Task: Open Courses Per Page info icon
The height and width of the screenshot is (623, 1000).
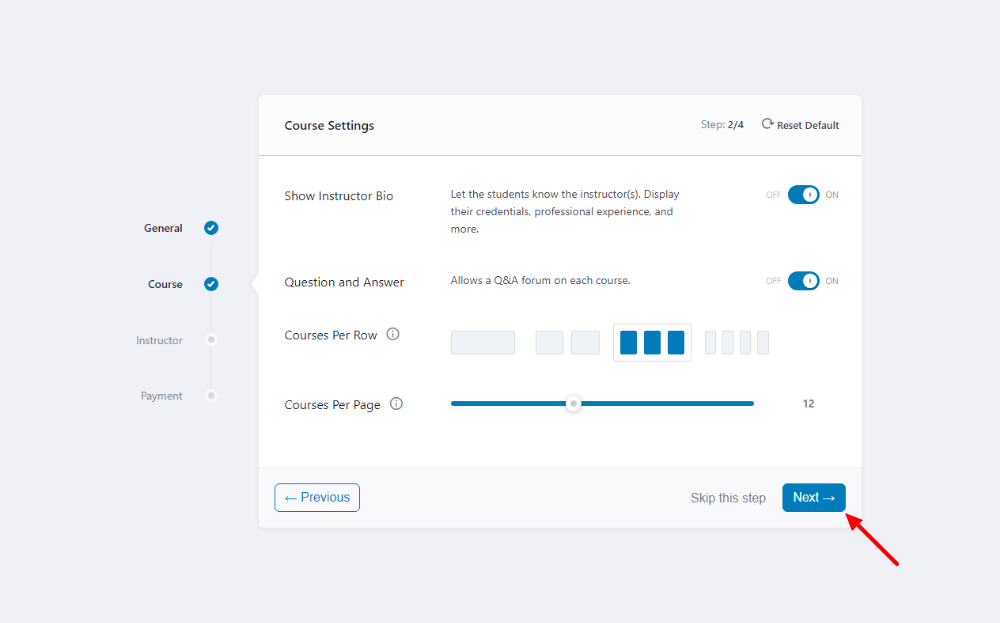Action: click(x=396, y=403)
